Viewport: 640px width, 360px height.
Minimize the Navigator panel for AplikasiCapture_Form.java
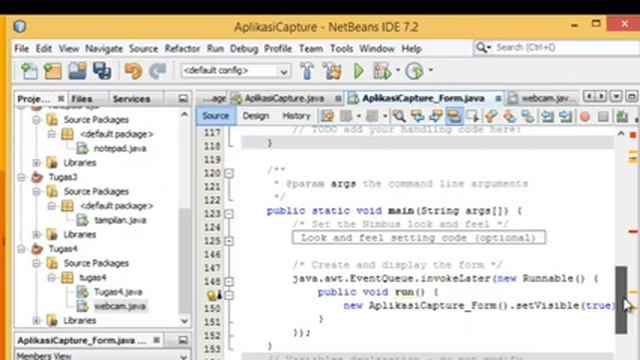183,340
